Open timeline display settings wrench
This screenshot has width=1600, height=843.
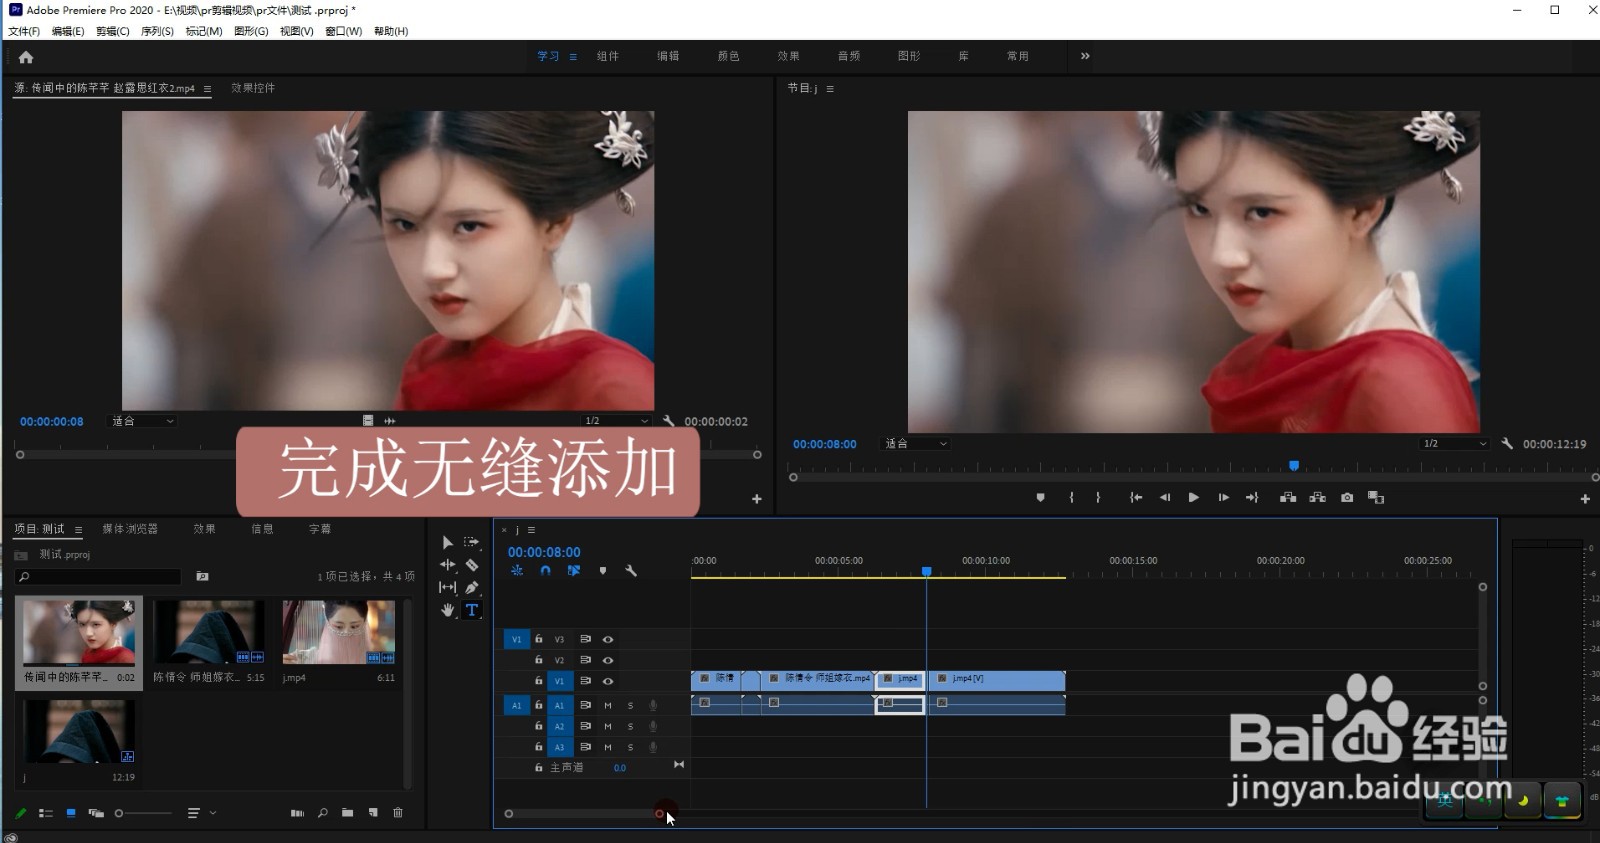point(631,571)
